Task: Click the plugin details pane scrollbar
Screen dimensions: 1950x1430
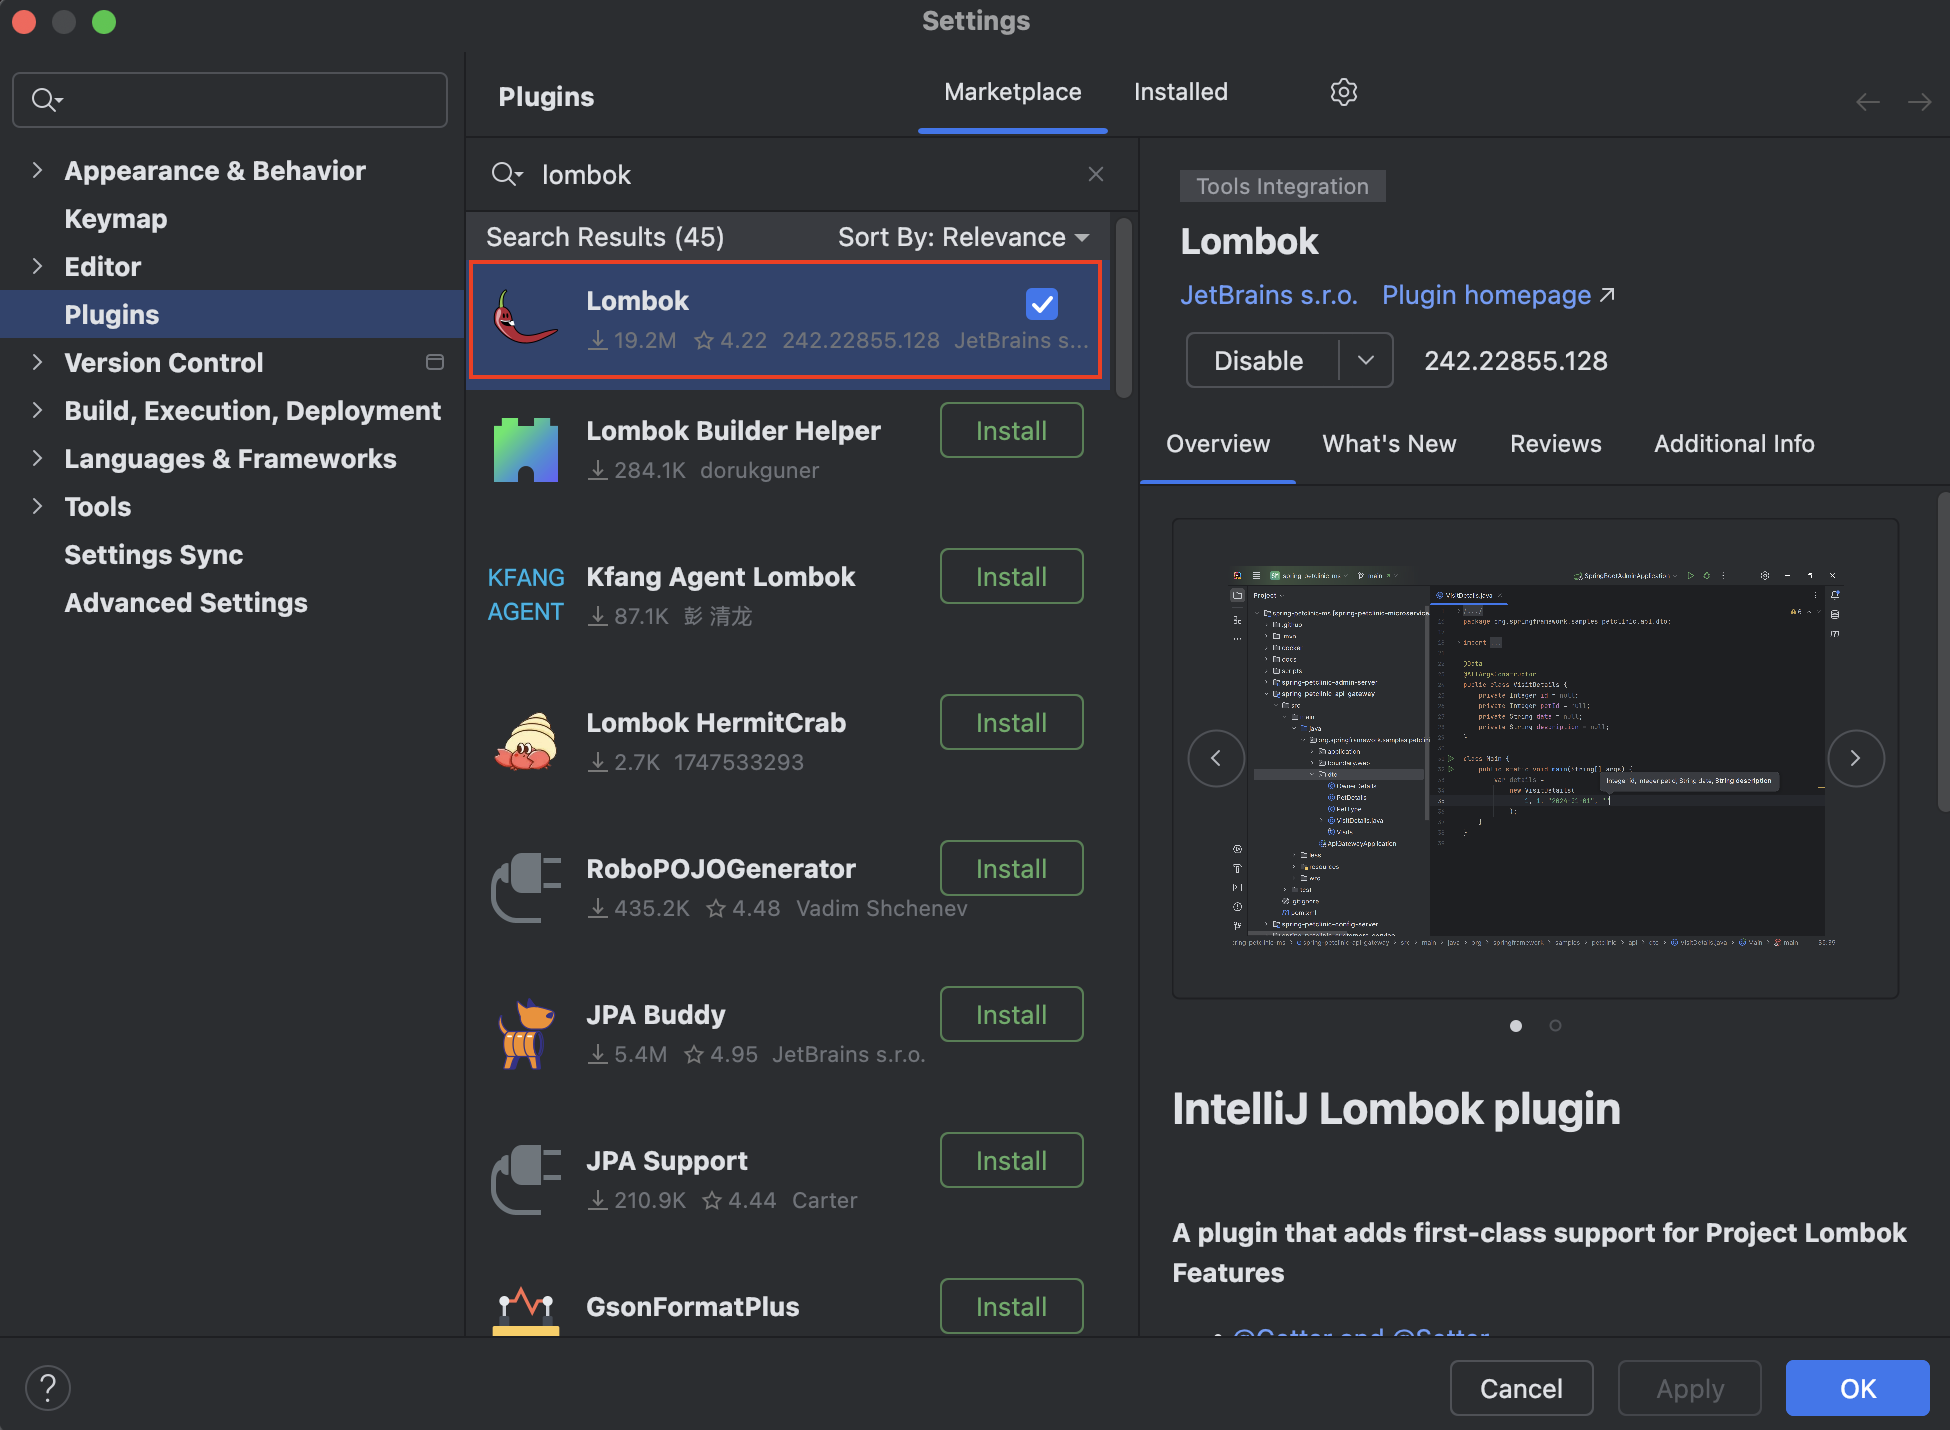Action: click(1942, 650)
